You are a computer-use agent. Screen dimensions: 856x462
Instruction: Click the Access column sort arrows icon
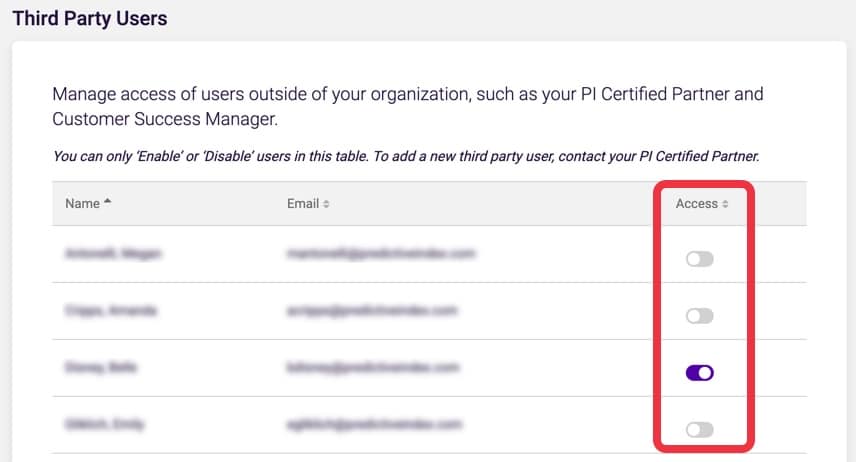(725, 204)
